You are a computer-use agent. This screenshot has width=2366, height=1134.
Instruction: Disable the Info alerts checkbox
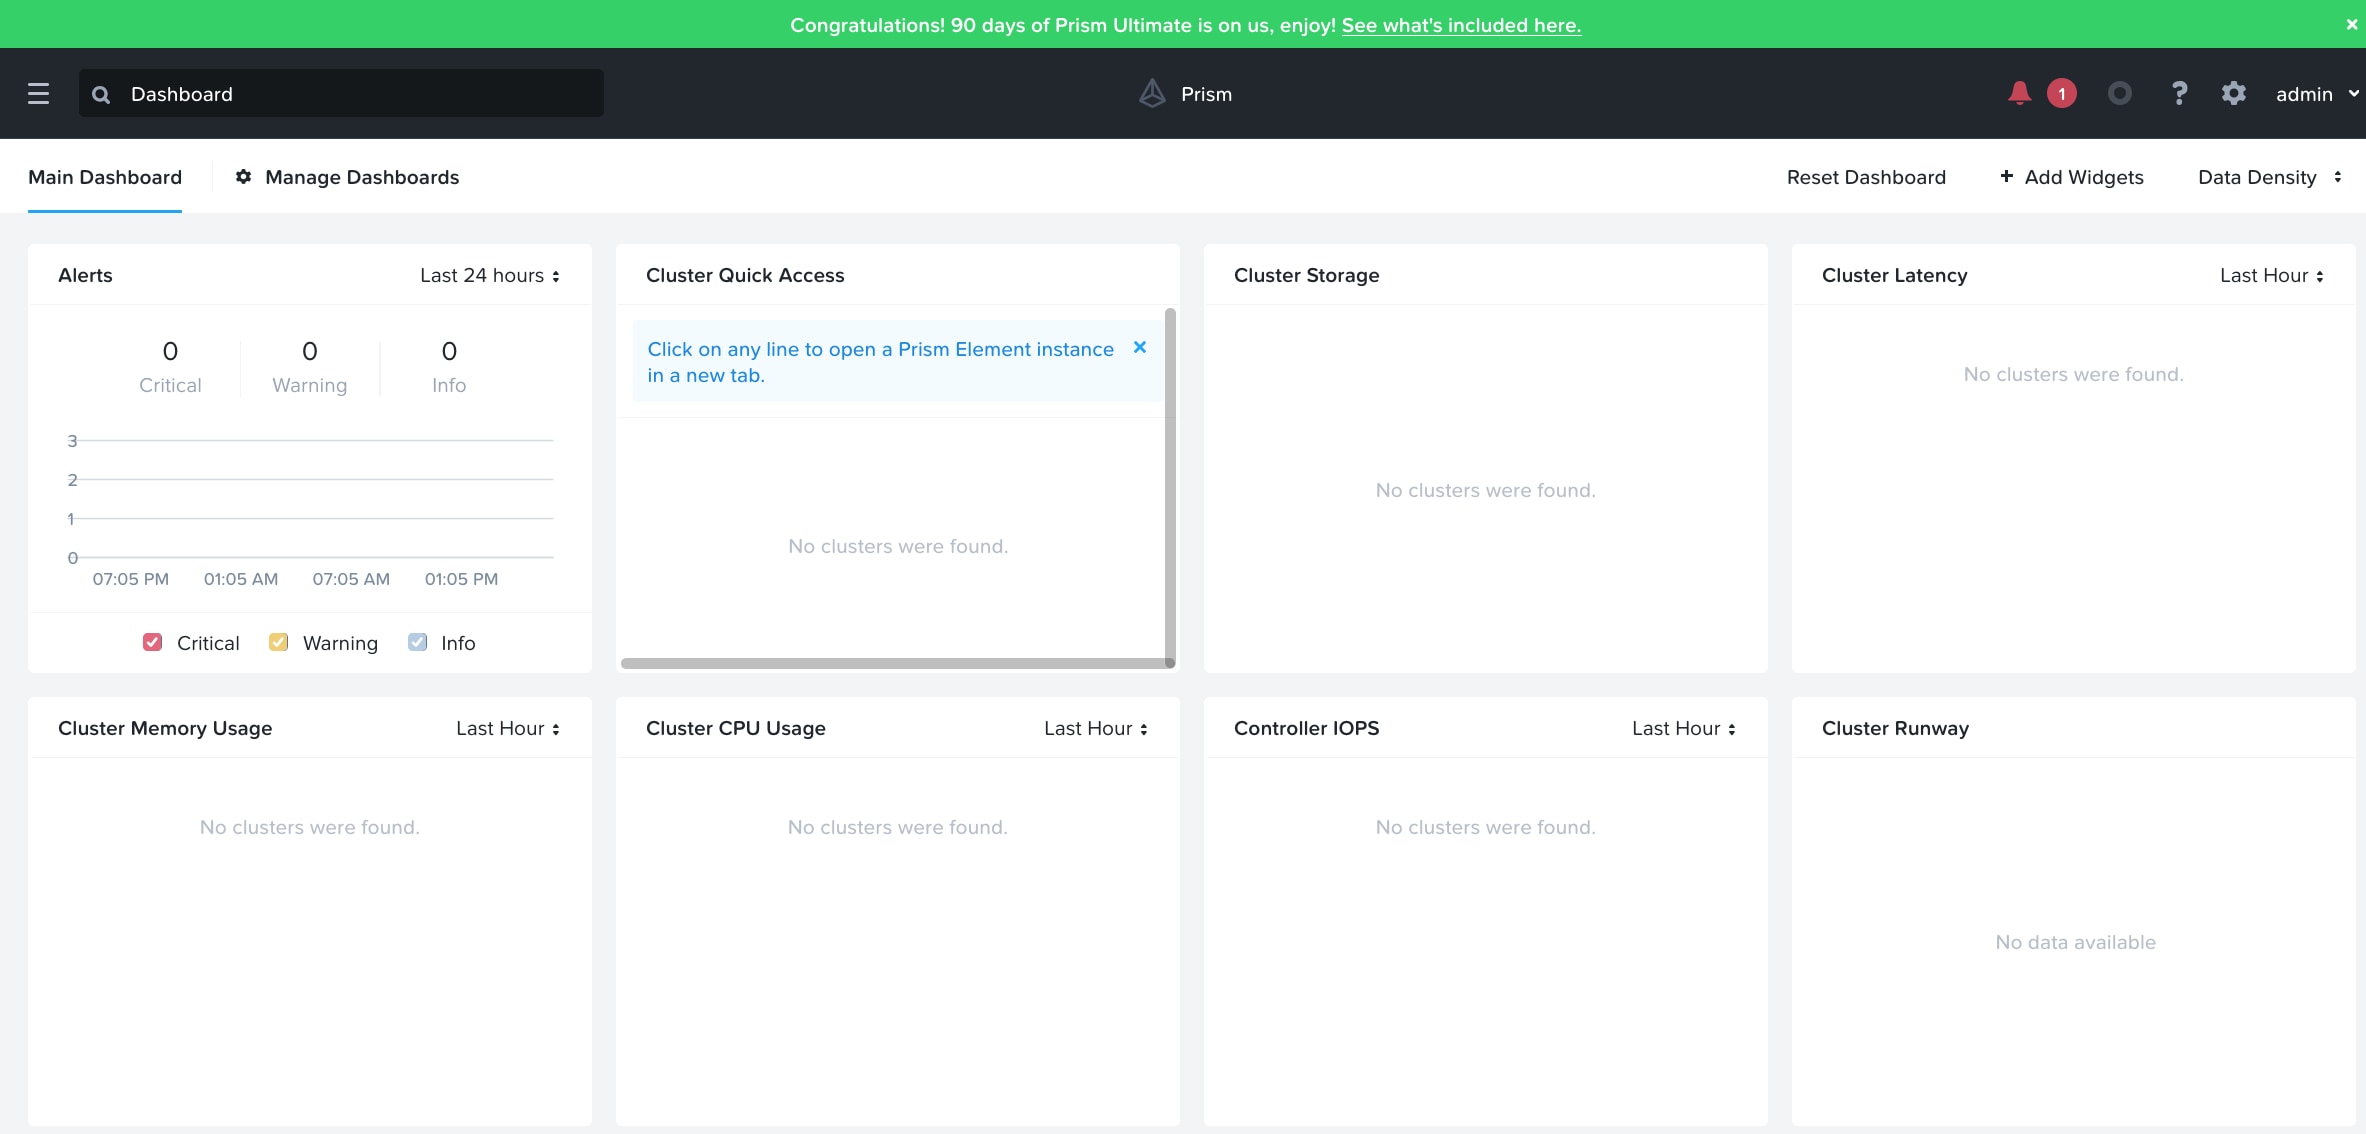(418, 642)
